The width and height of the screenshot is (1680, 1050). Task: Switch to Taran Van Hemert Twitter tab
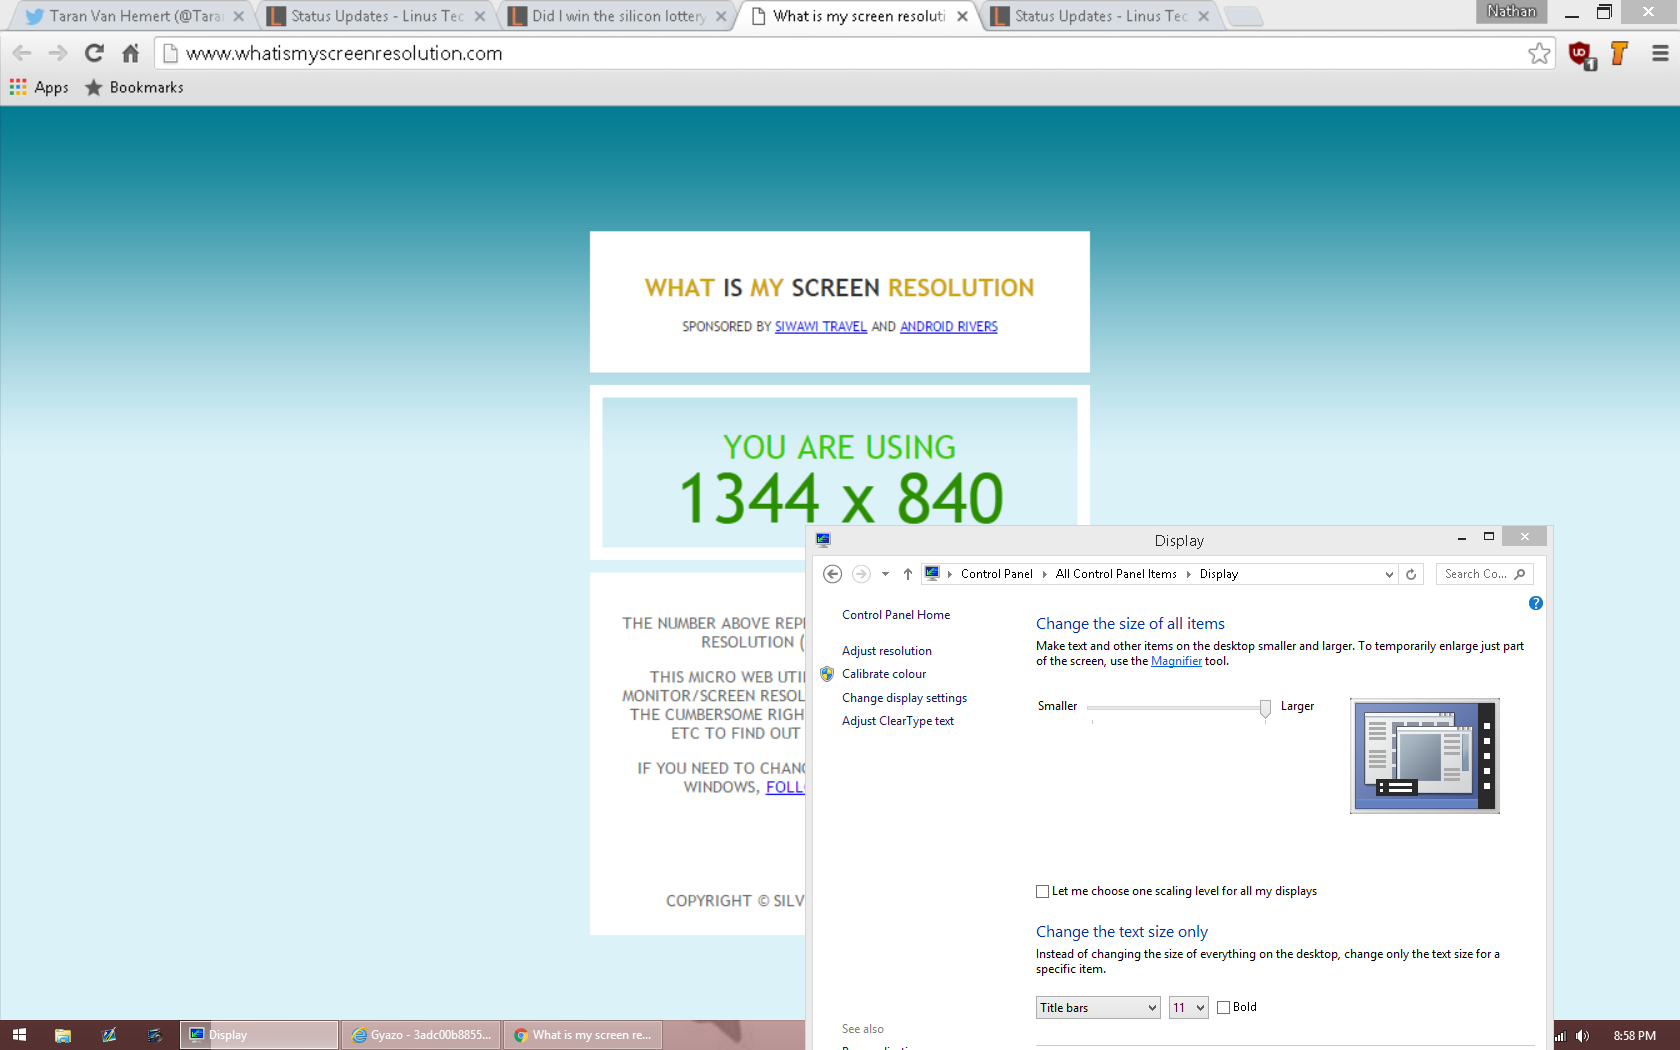point(134,16)
